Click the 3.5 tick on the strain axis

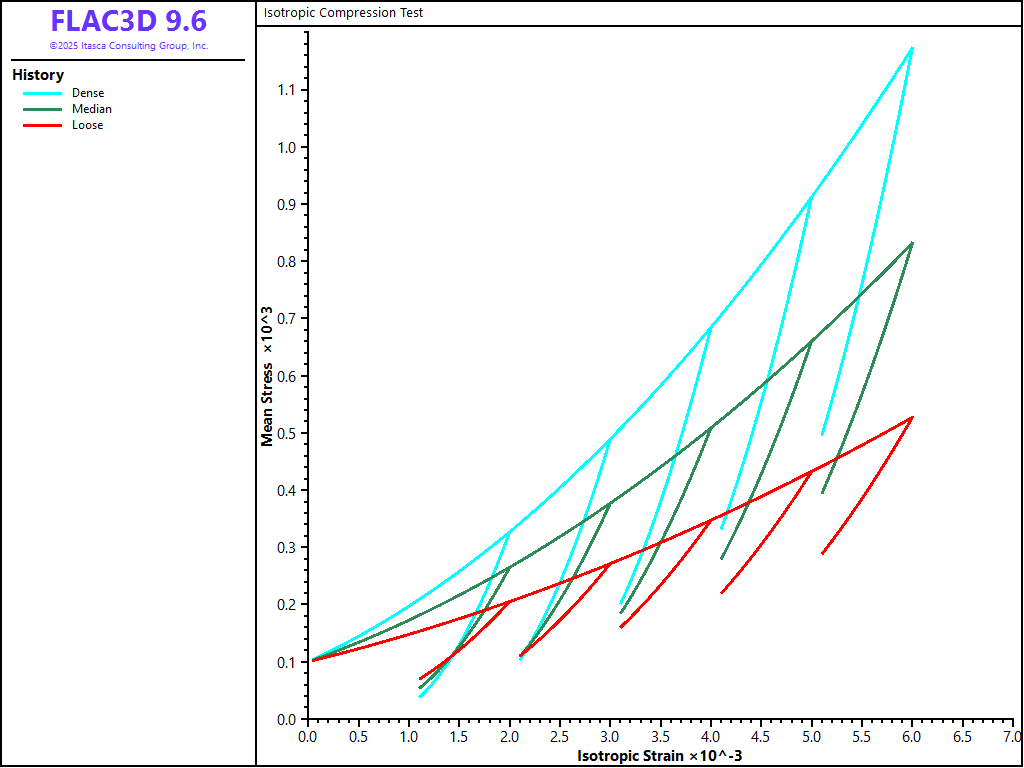(660, 736)
